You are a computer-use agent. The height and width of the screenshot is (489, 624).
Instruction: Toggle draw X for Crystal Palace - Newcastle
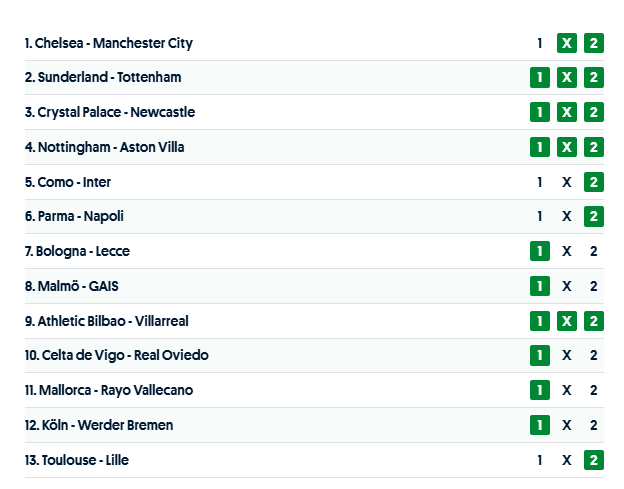[x=567, y=112]
